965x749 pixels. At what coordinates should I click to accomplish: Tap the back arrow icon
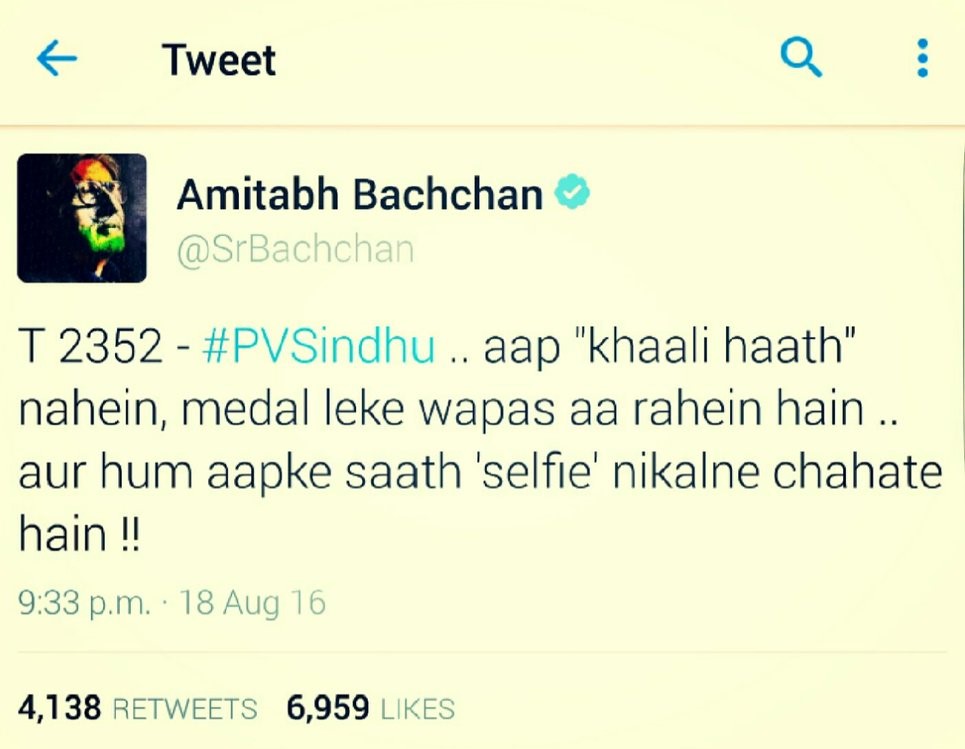tap(57, 58)
